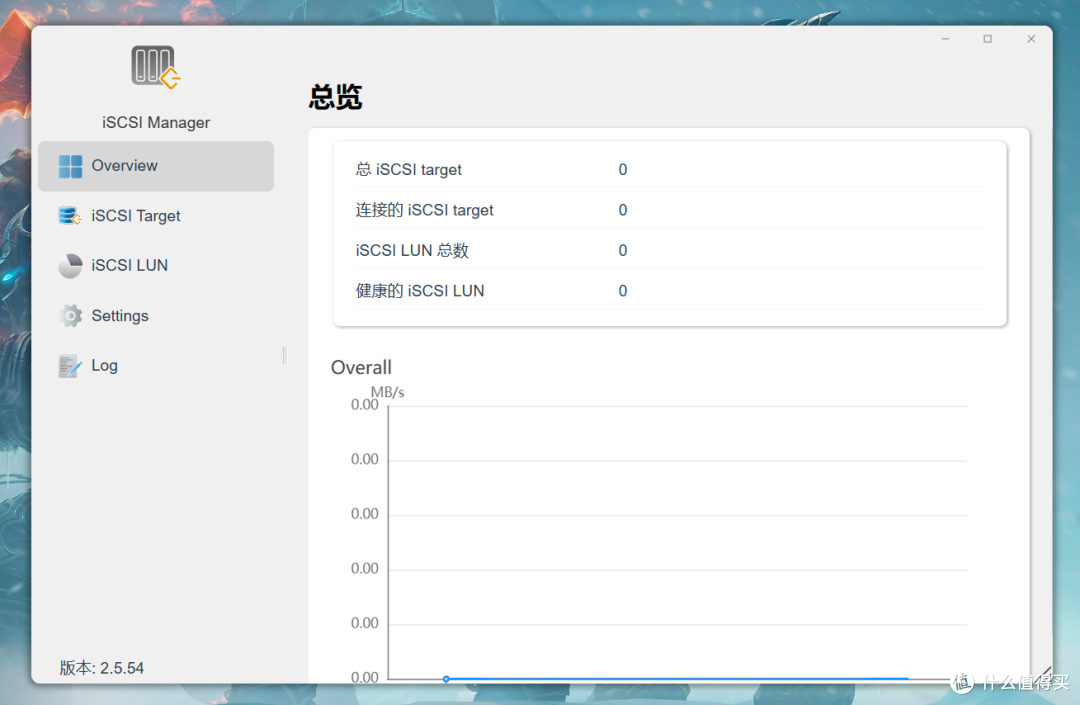Viewport: 1080px width, 705px height.
Task: Click the MB/s axis unit label
Action: [x=388, y=392]
